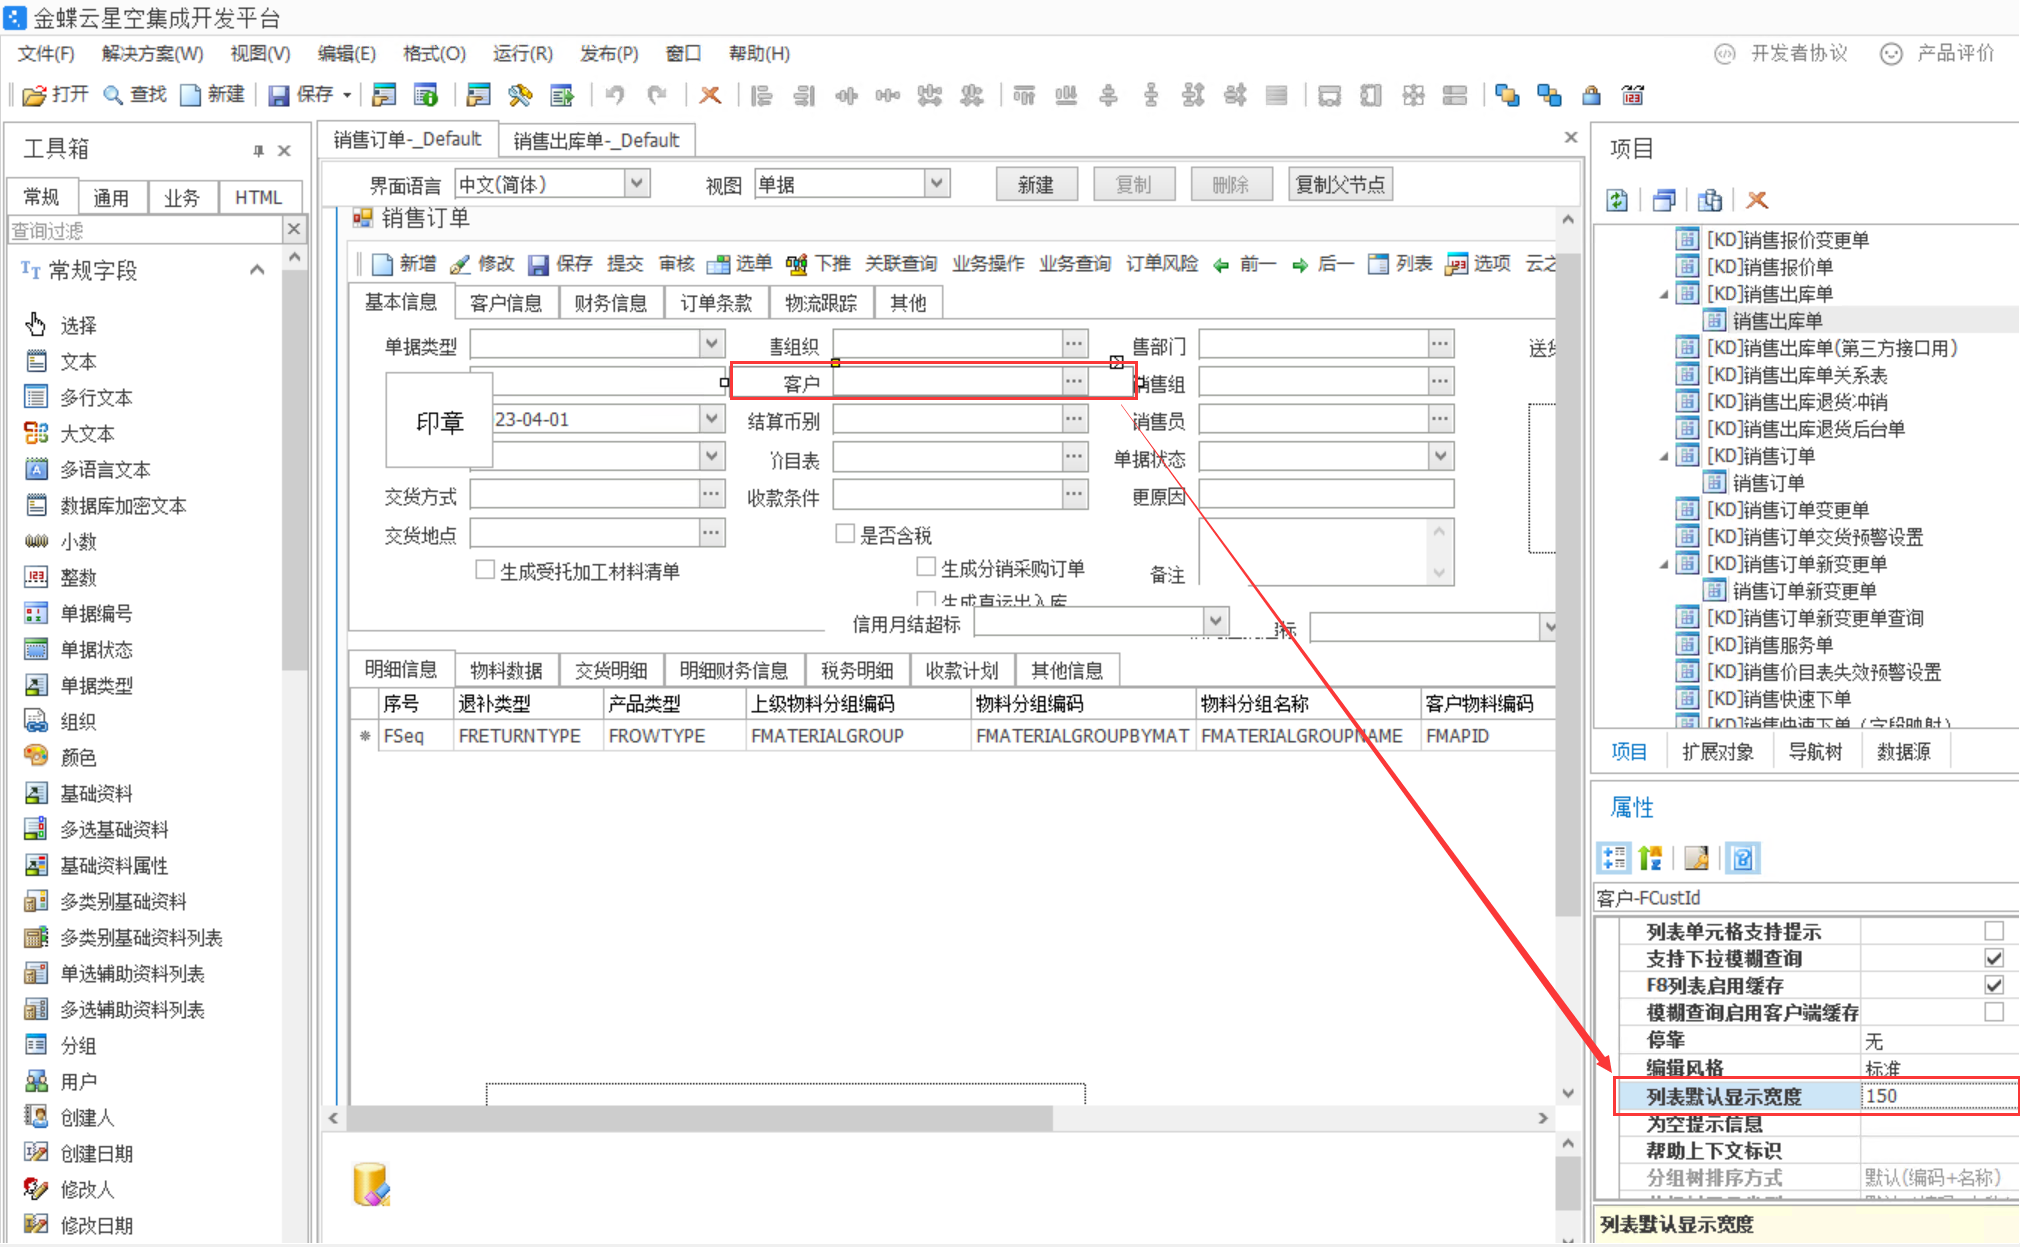Click the 客户 field ellipsis button
This screenshot has height=1247, width=2020.
point(1073,381)
